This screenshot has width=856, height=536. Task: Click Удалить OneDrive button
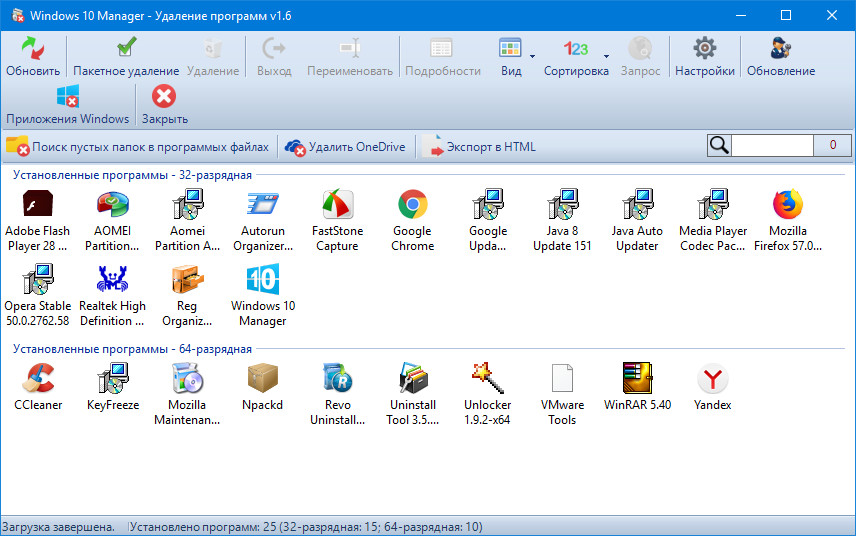[x=346, y=147]
